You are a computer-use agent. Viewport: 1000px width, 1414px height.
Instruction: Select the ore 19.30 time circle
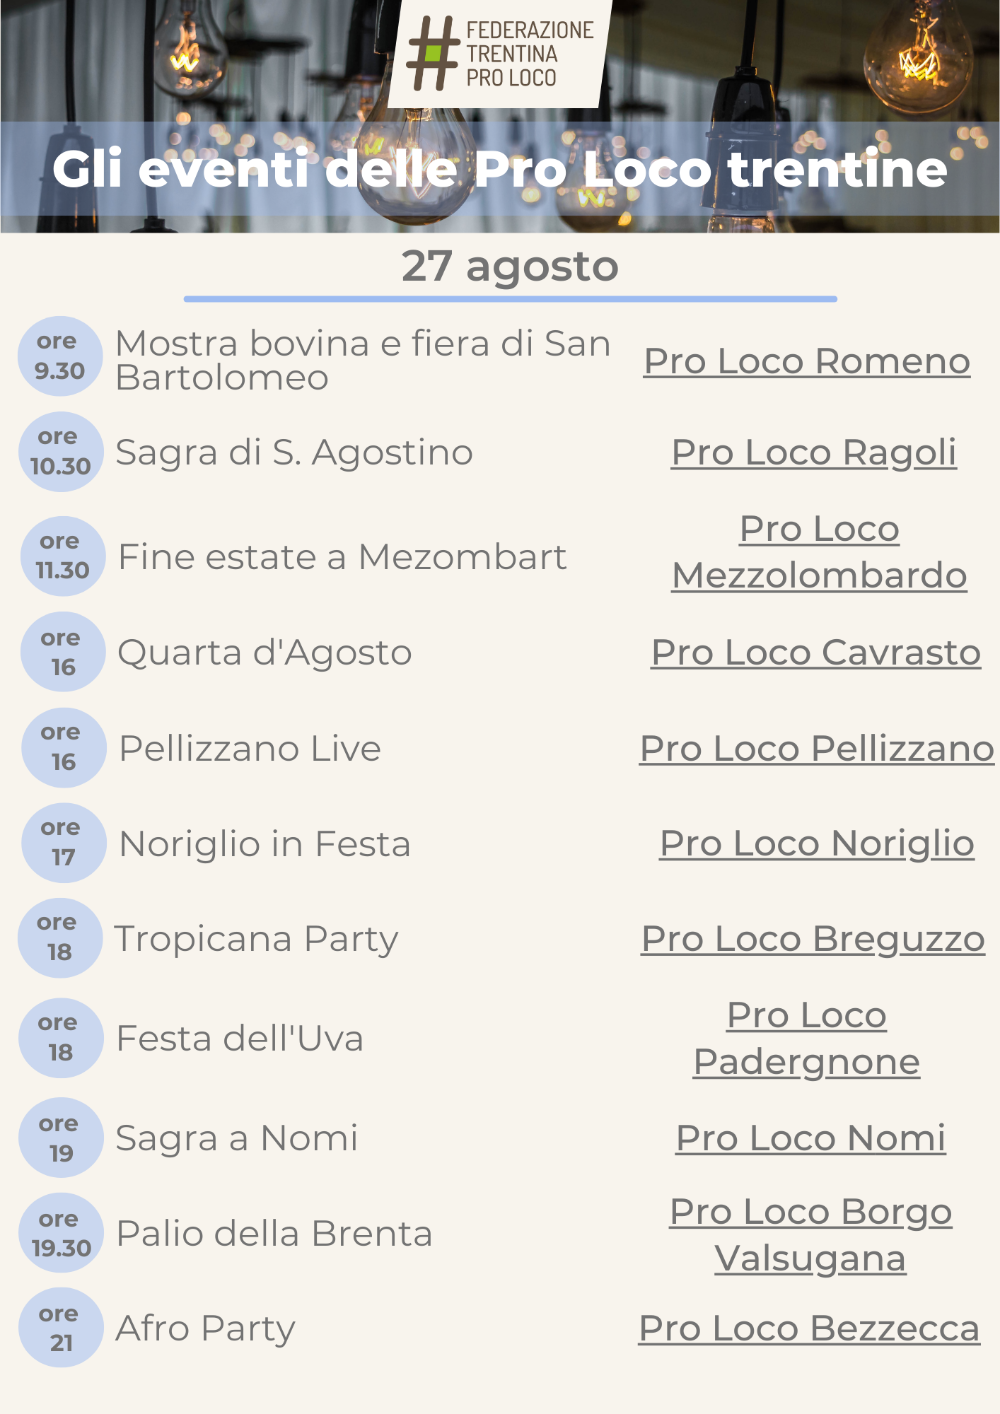point(60,1233)
